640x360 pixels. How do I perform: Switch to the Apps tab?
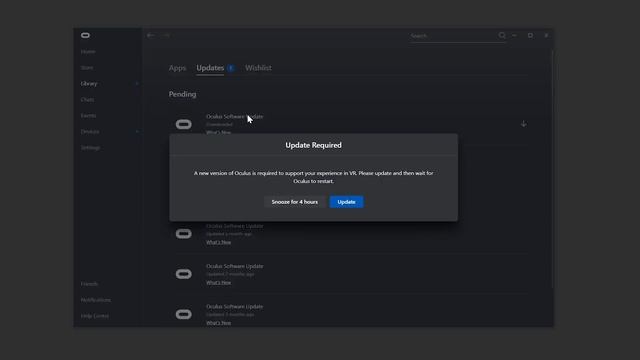(x=177, y=68)
